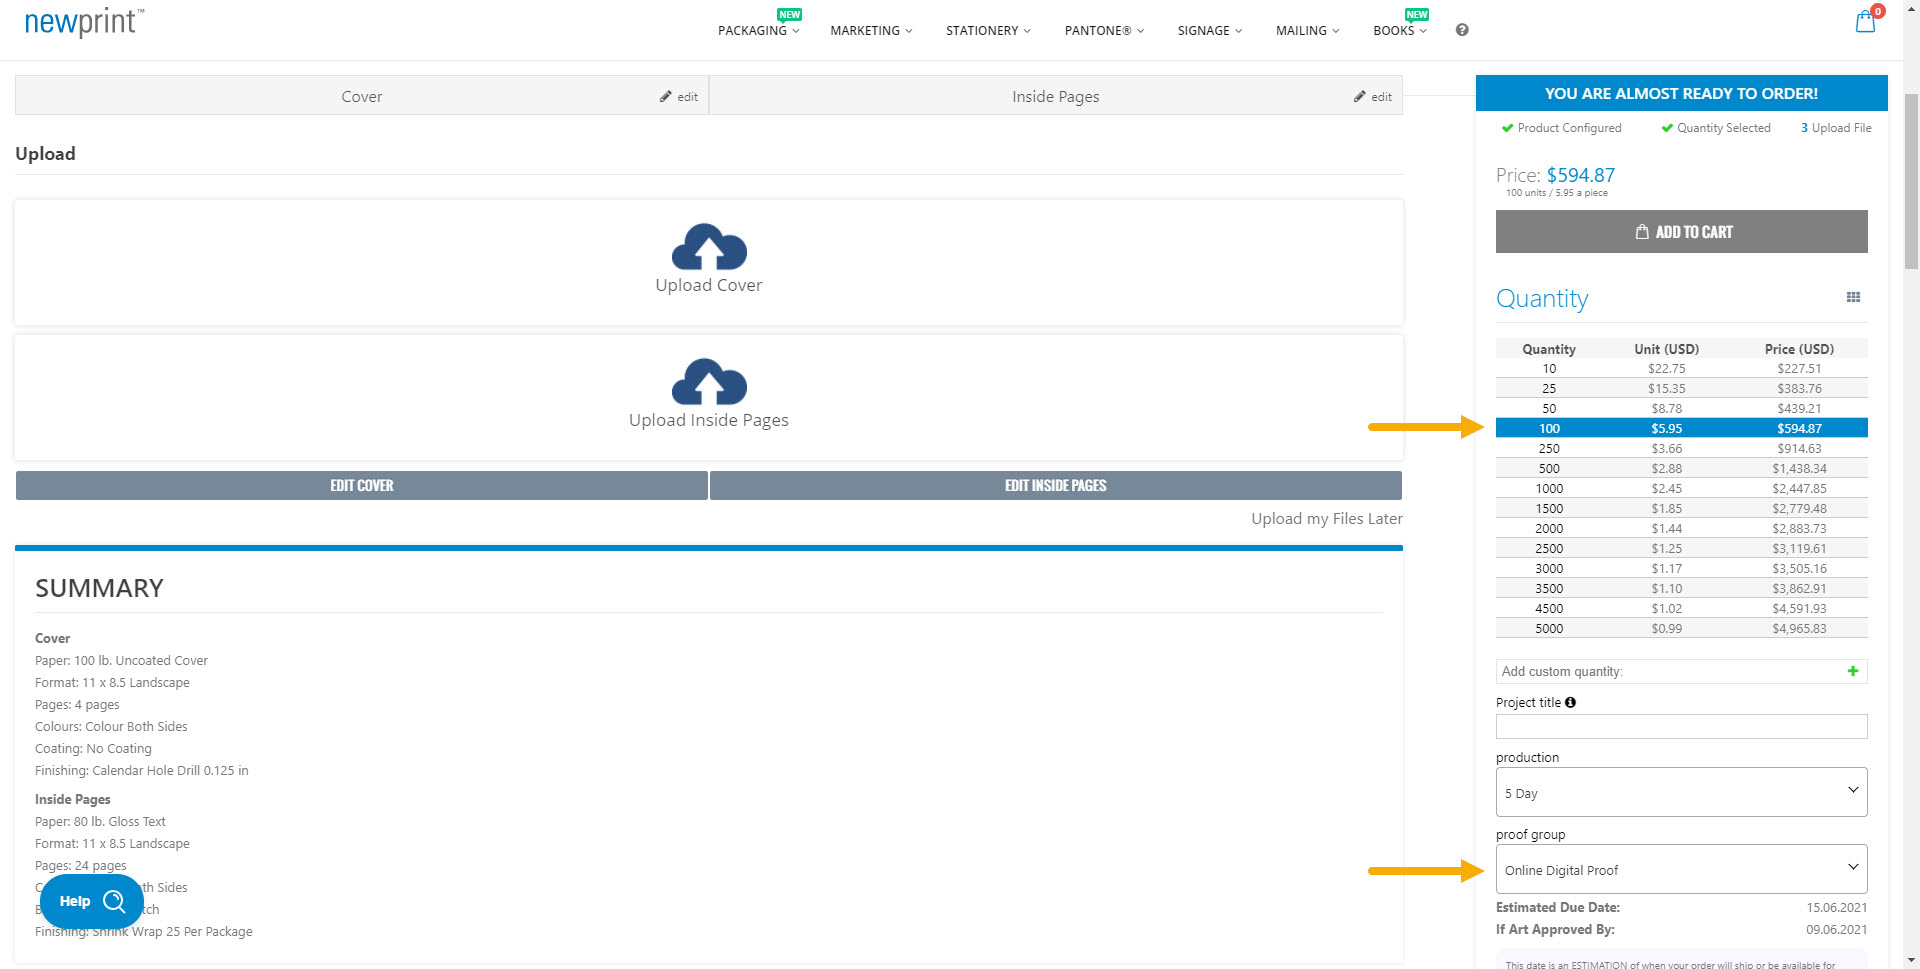
Task: Click the green plus to add custom quantity
Action: point(1853,671)
